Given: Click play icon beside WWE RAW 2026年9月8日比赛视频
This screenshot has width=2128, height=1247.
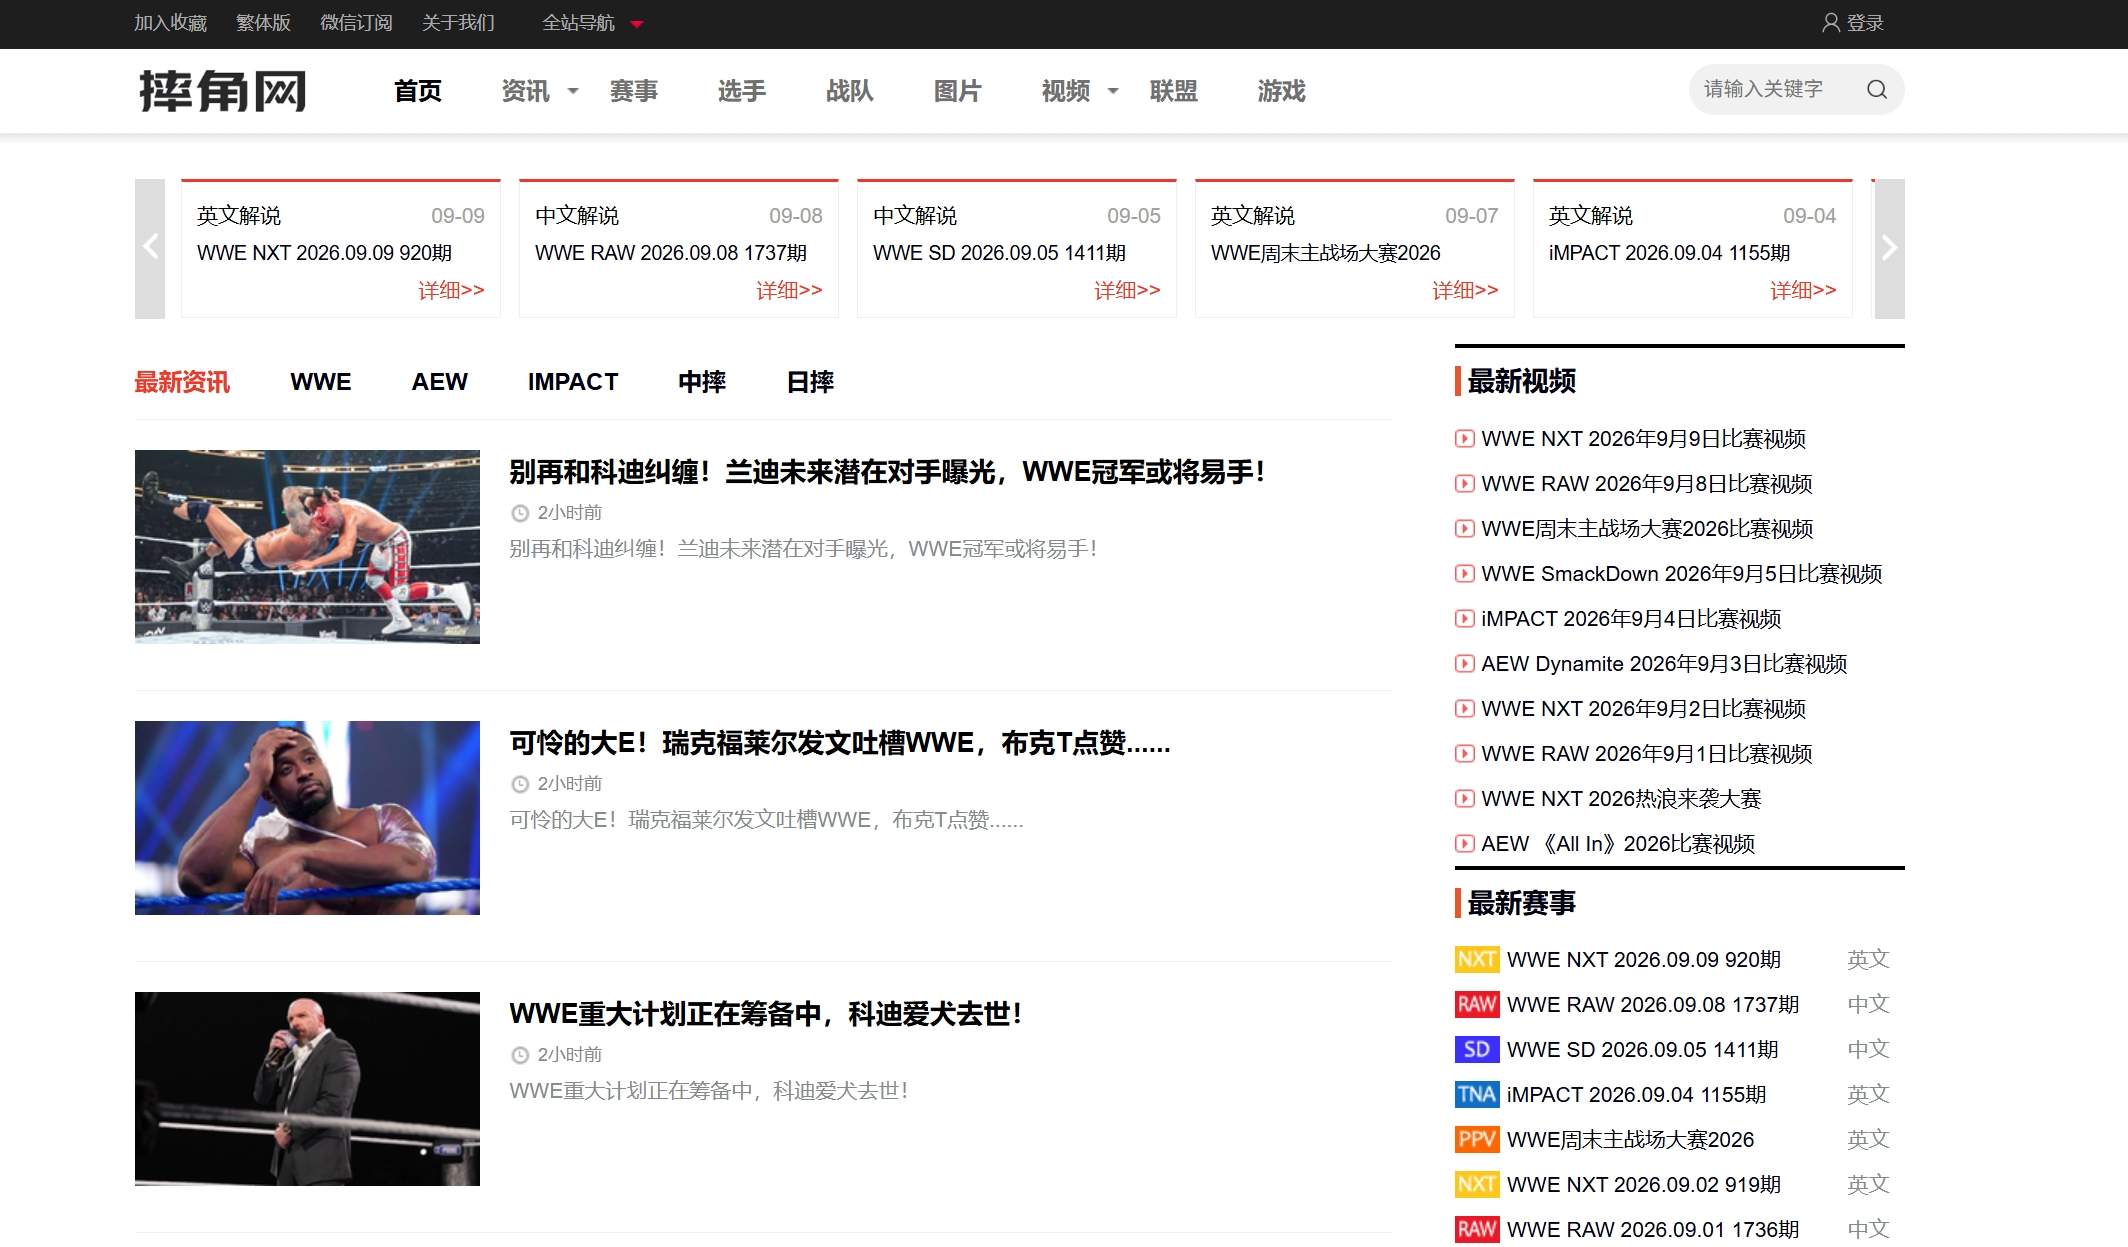Looking at the screenshot, I should click(1464, 484).
